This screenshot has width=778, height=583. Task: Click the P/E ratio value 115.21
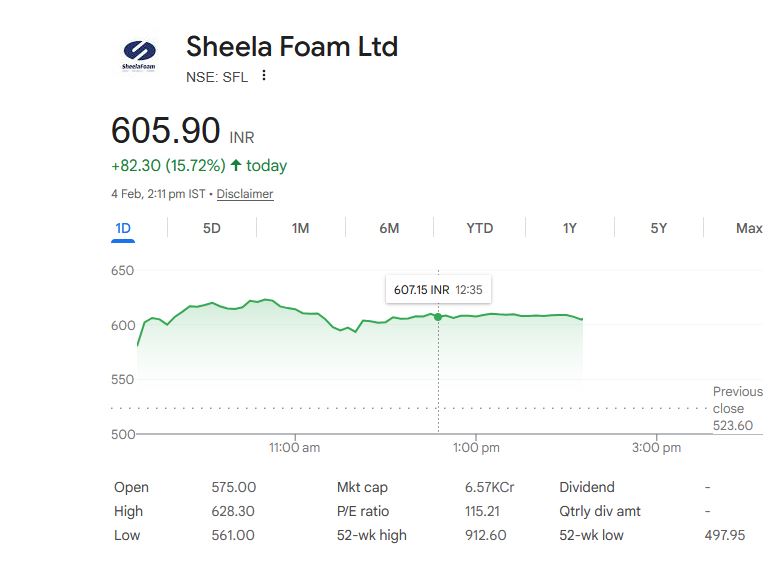pos(481,511)
